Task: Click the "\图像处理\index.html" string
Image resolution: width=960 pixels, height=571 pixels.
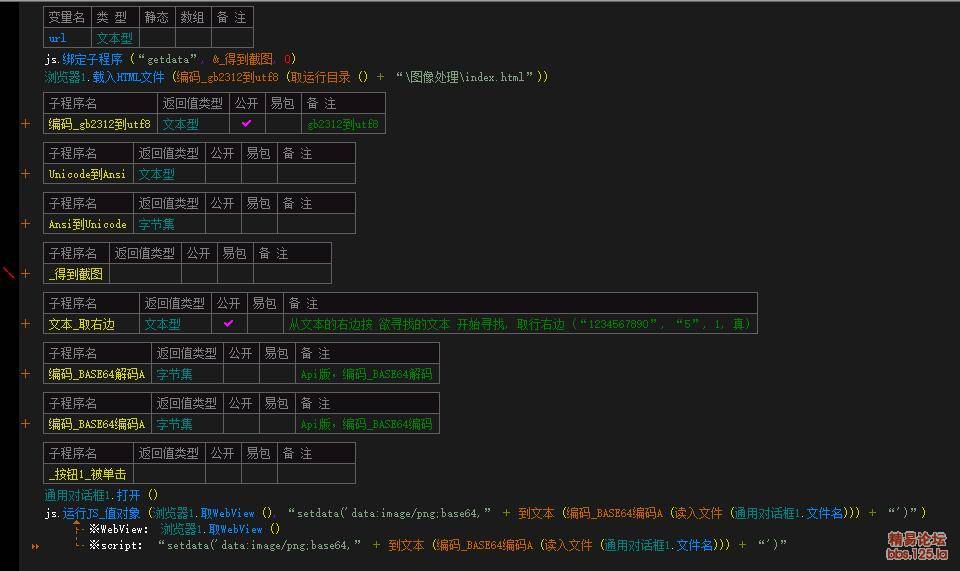Action: [464, 77]
